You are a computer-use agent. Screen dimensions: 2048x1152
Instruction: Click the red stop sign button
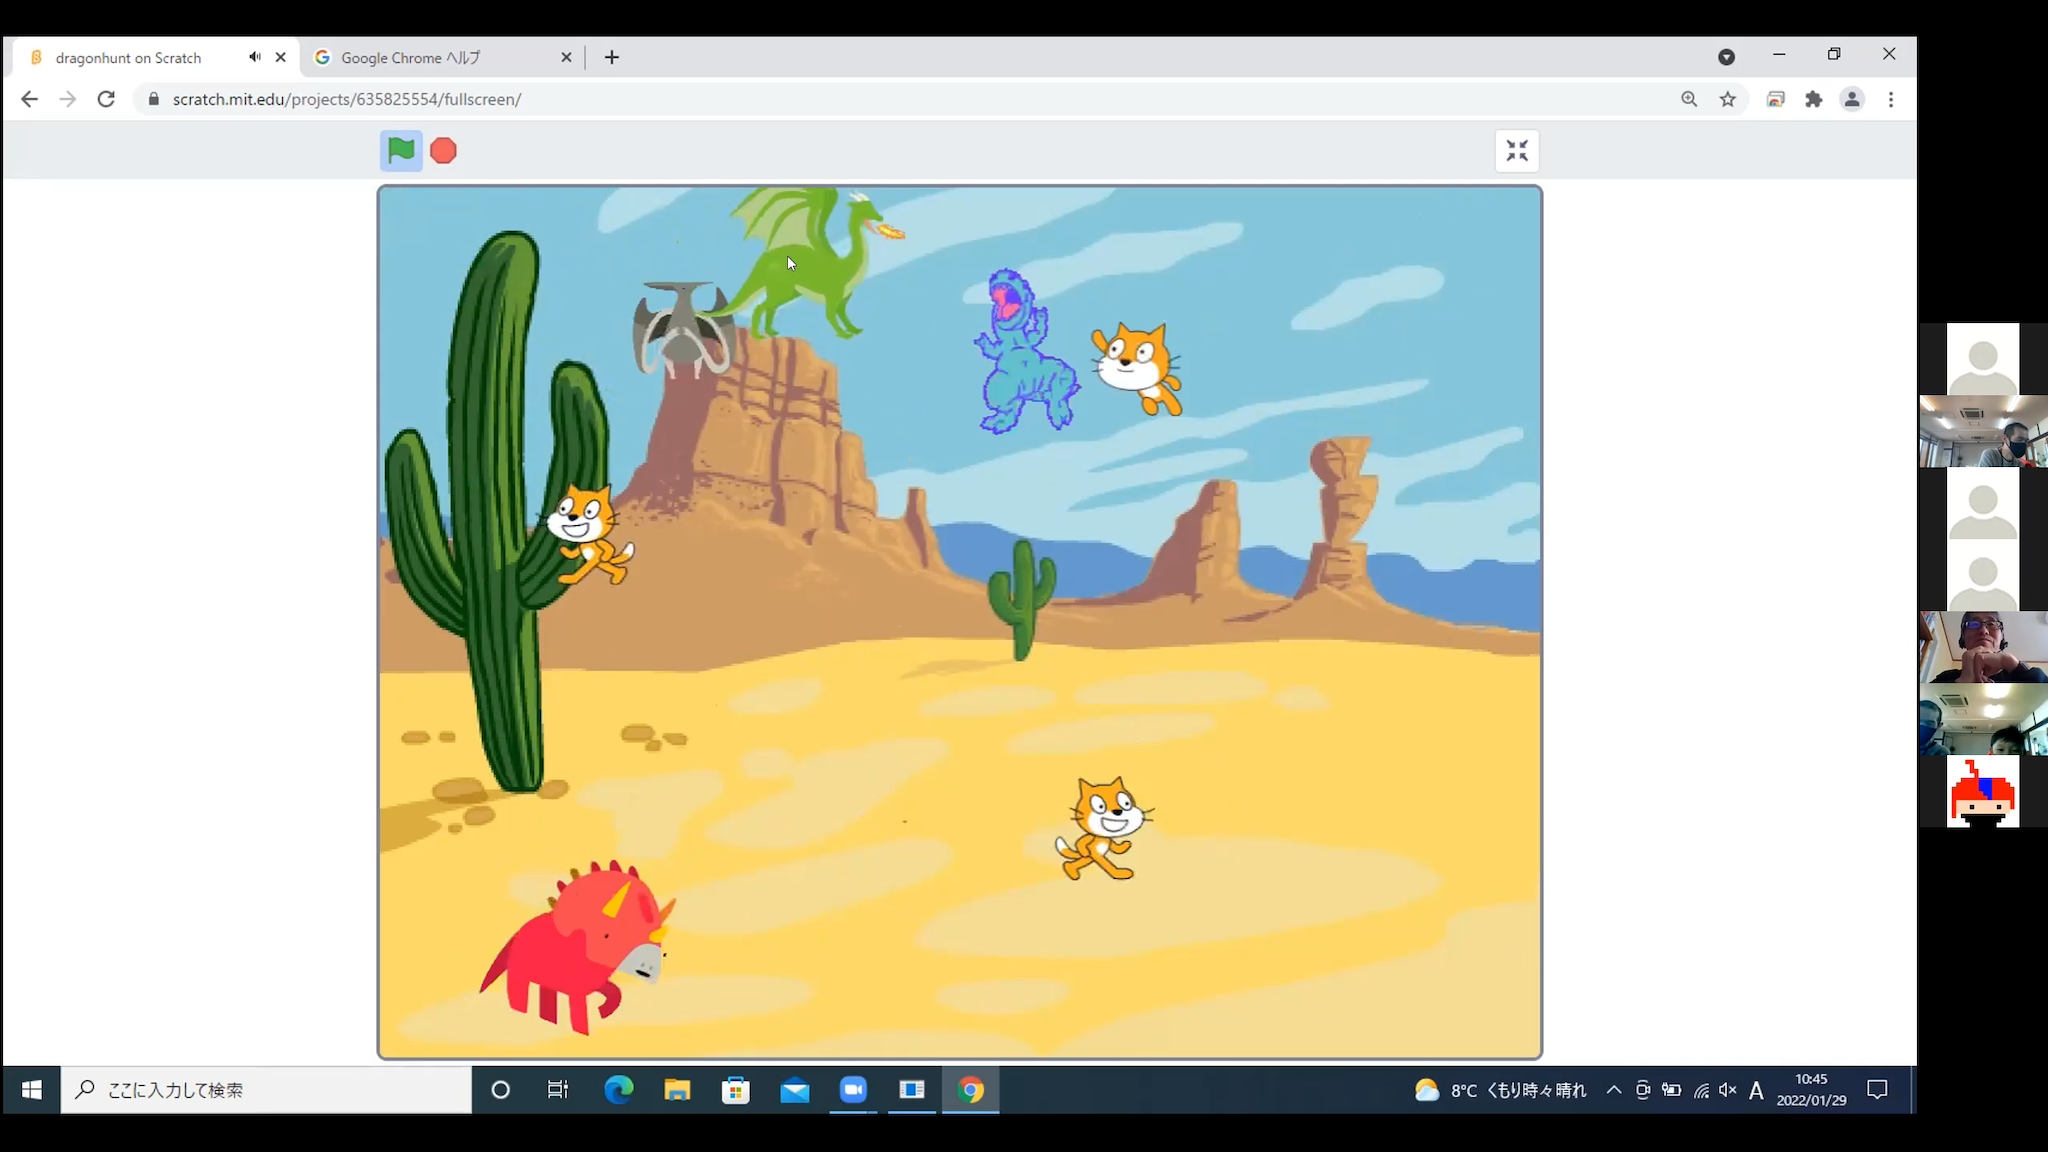click(443, 151)
